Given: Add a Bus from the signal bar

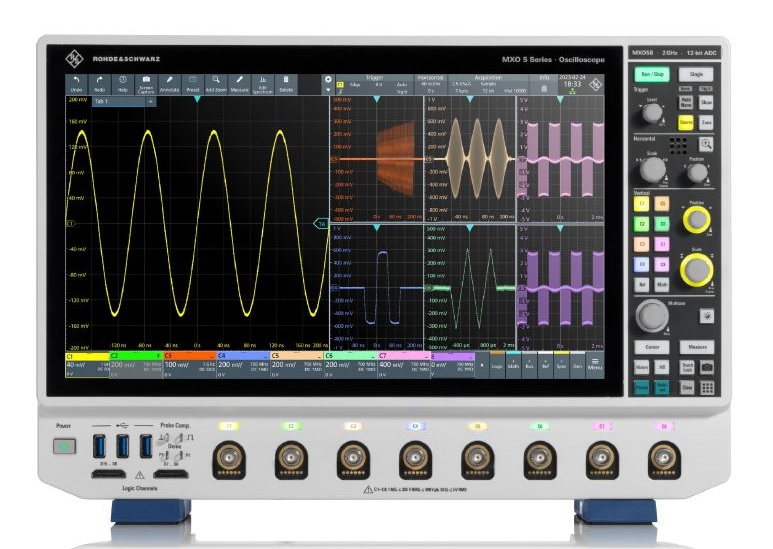Looking at the screenshot, I should (529, 365).
